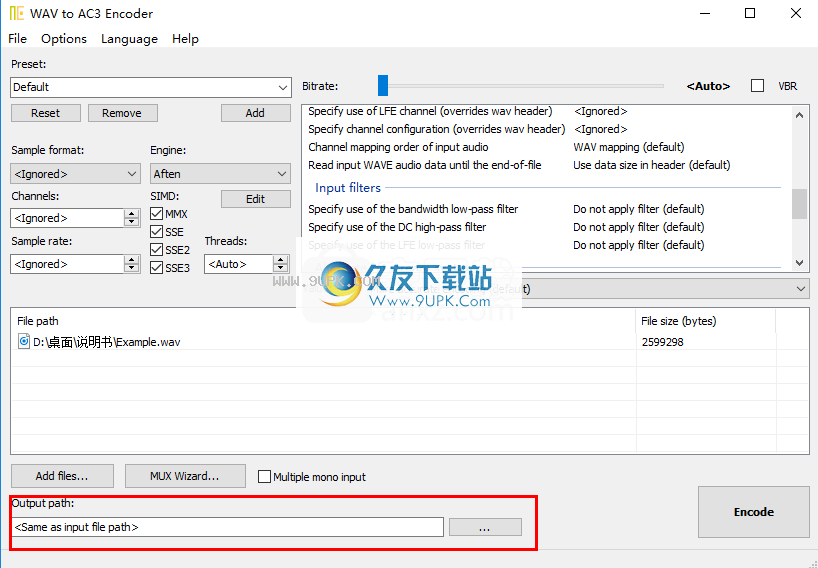818x568 pixels.
Task: Click the 2599298 file size cell
Action: 663,342
